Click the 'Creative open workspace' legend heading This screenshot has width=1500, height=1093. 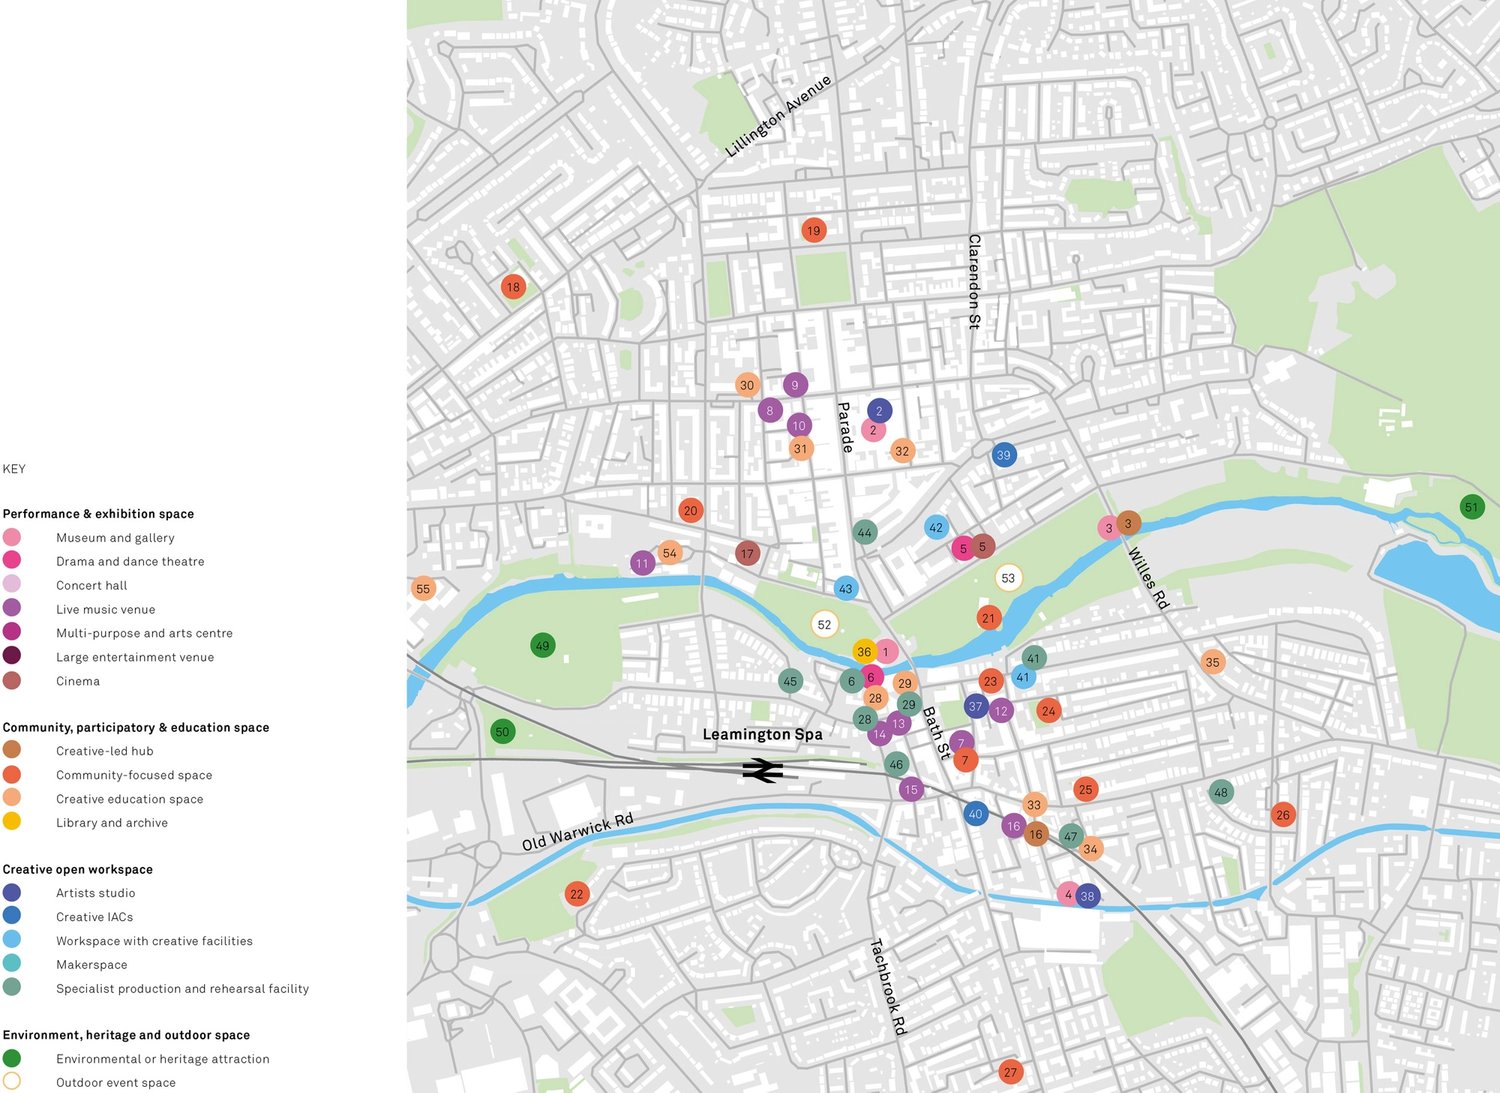[x=77, y=870]
